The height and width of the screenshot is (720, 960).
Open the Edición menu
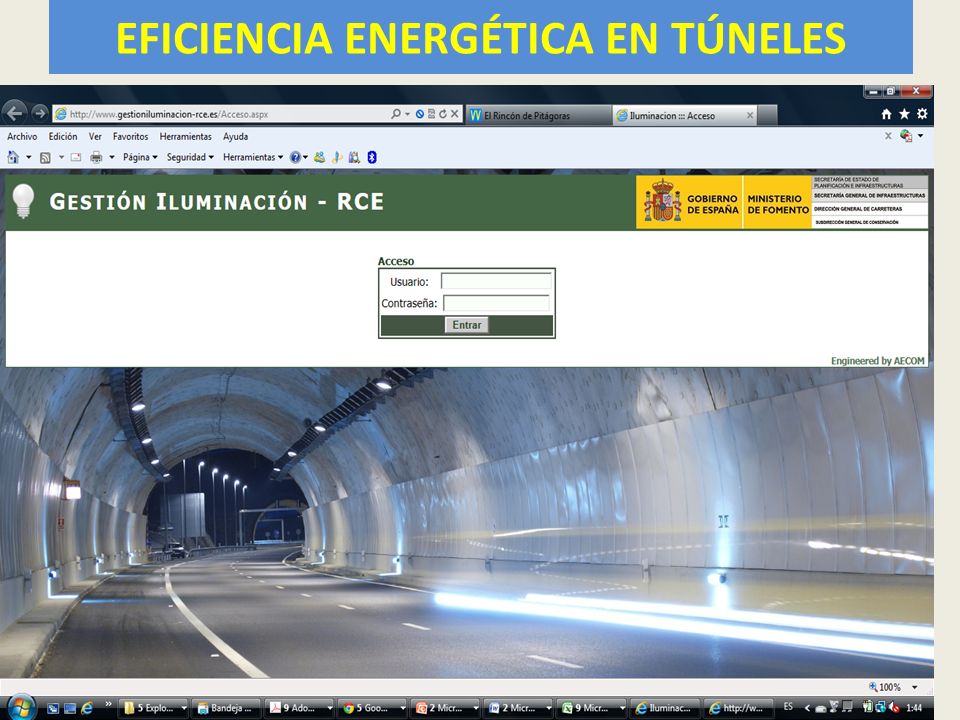point(63,137)
